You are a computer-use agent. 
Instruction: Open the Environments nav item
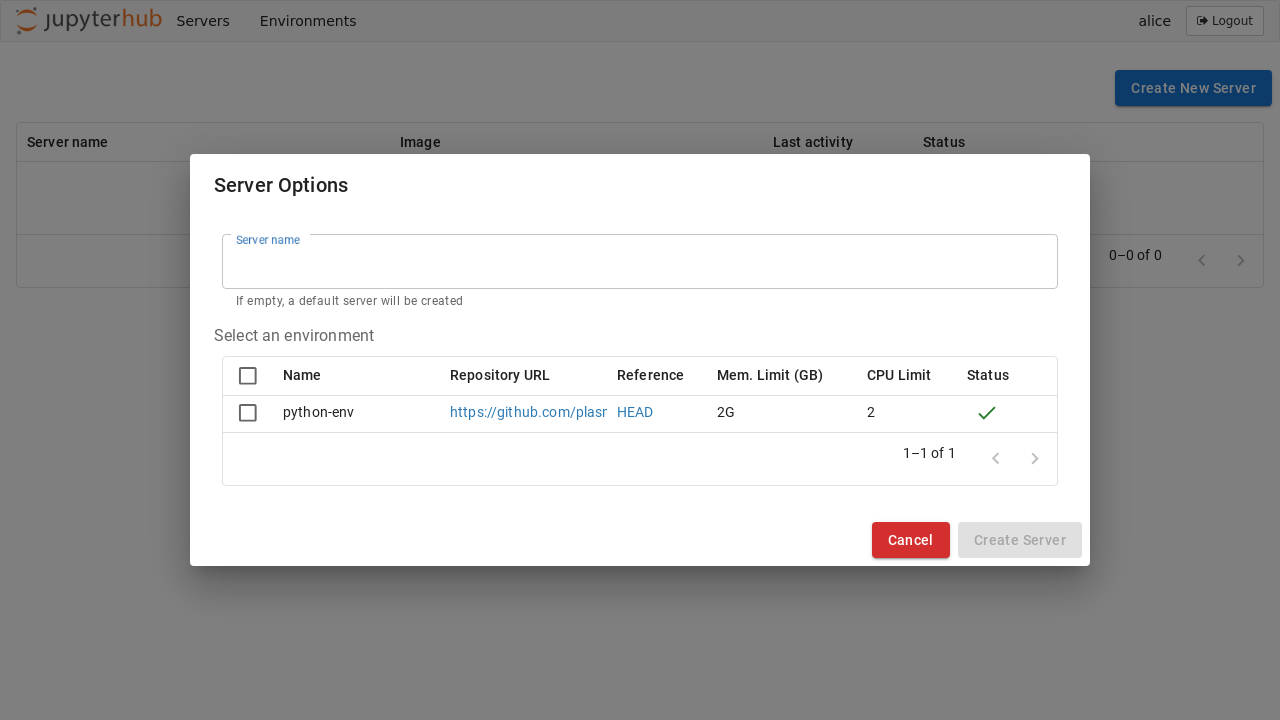pos(308,21)
